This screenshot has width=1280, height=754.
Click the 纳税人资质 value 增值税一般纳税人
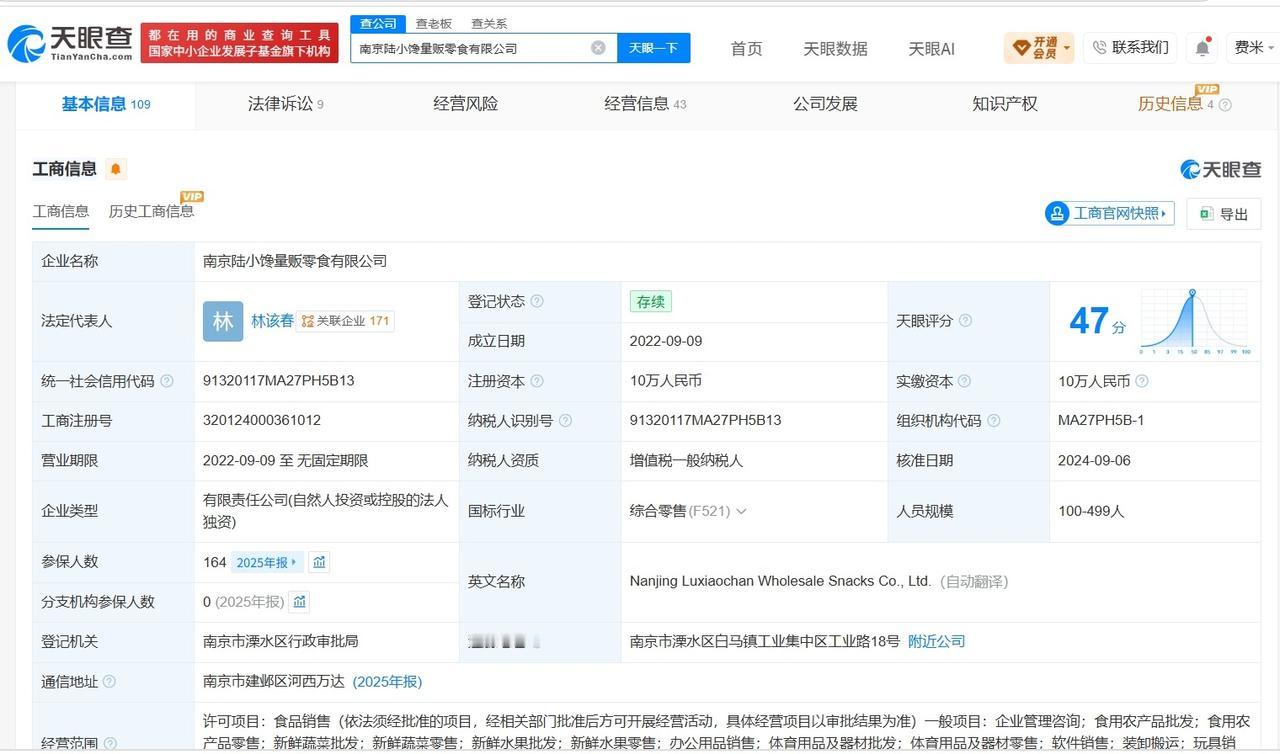(686, 461)
